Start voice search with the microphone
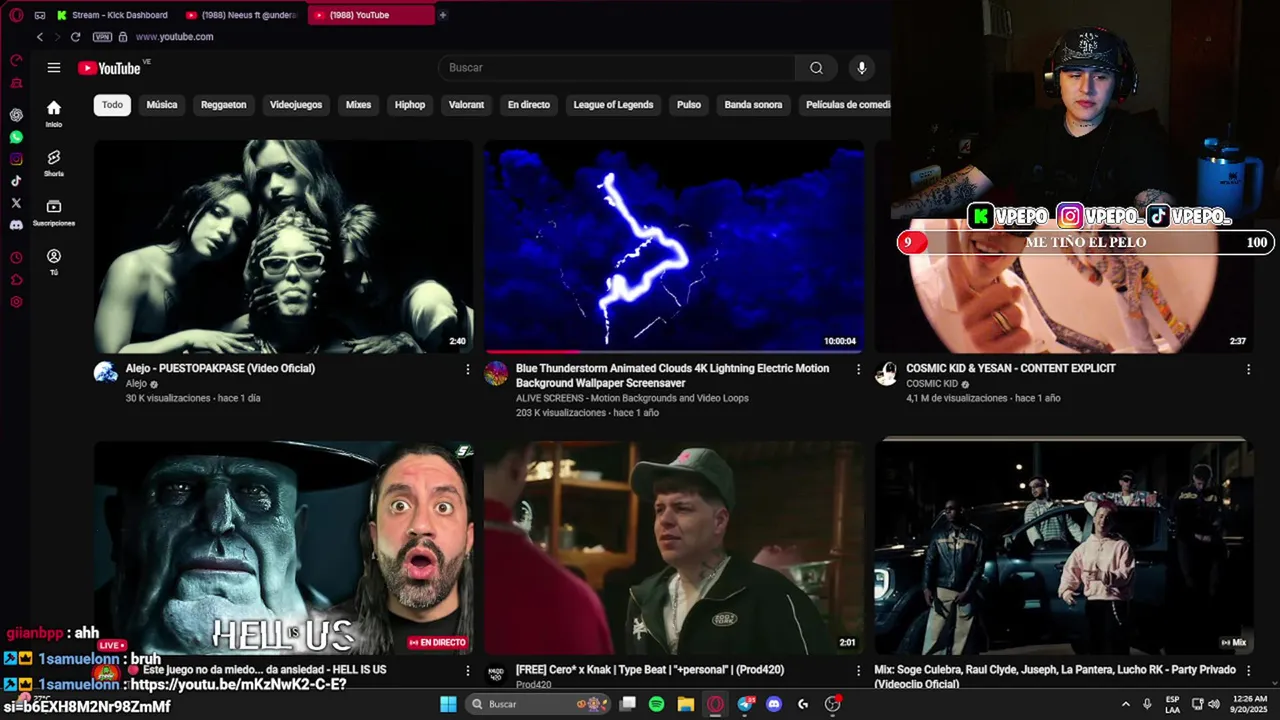Image resolution: width=1280 pixels, height=720 pixels. click(862, 68)
